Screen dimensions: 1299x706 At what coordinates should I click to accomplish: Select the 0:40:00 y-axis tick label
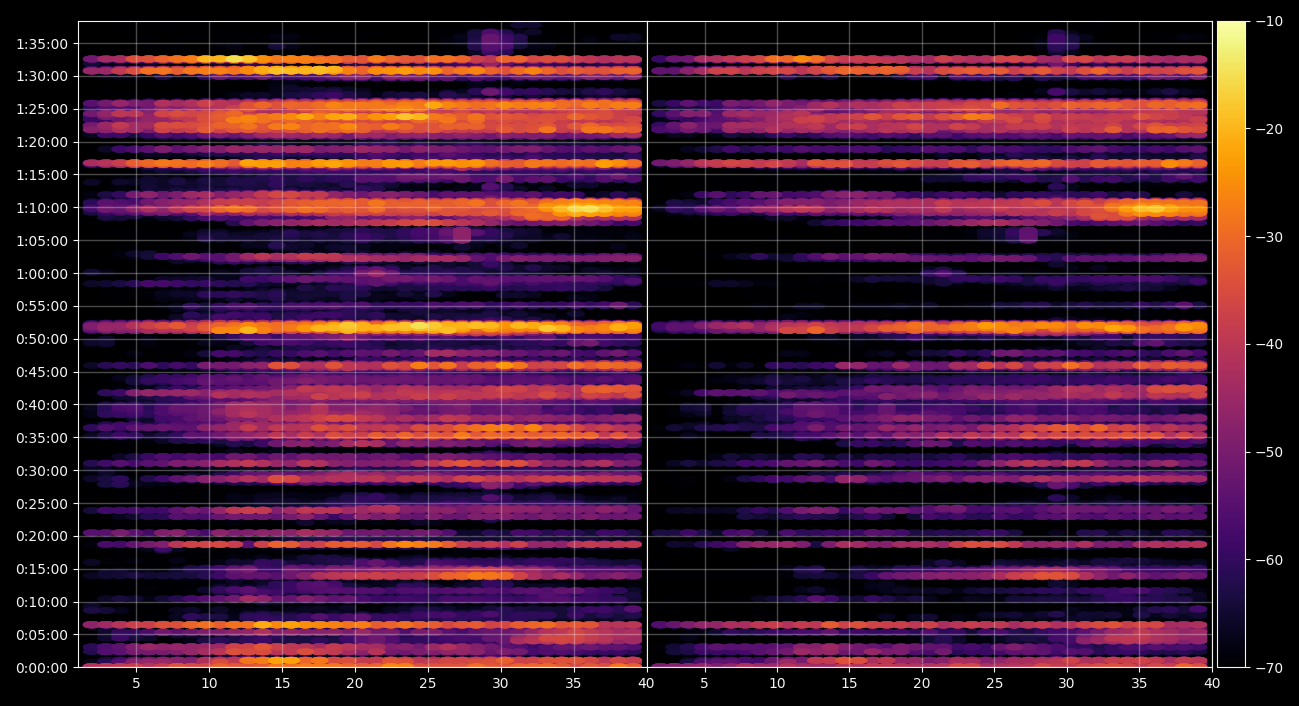[42, 405]
